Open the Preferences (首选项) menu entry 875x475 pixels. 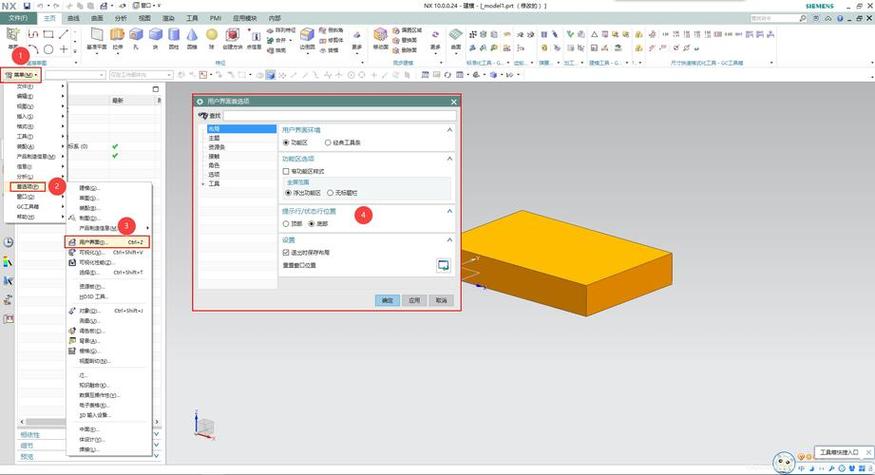click(x=28, y=186)
